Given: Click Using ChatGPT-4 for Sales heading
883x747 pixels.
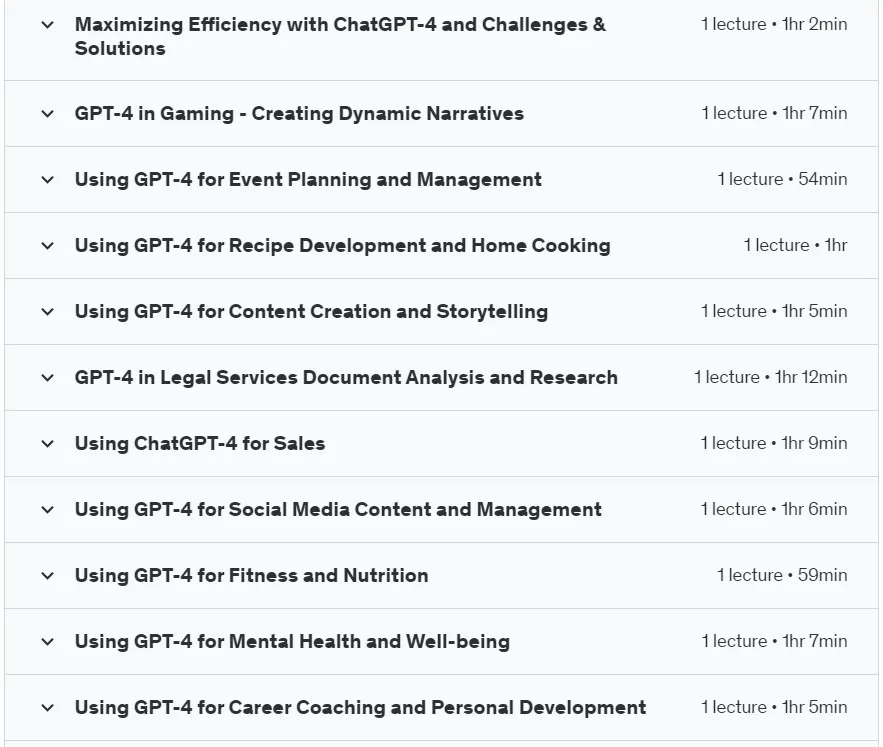Looking at the screenshot, I should [200, 443].
